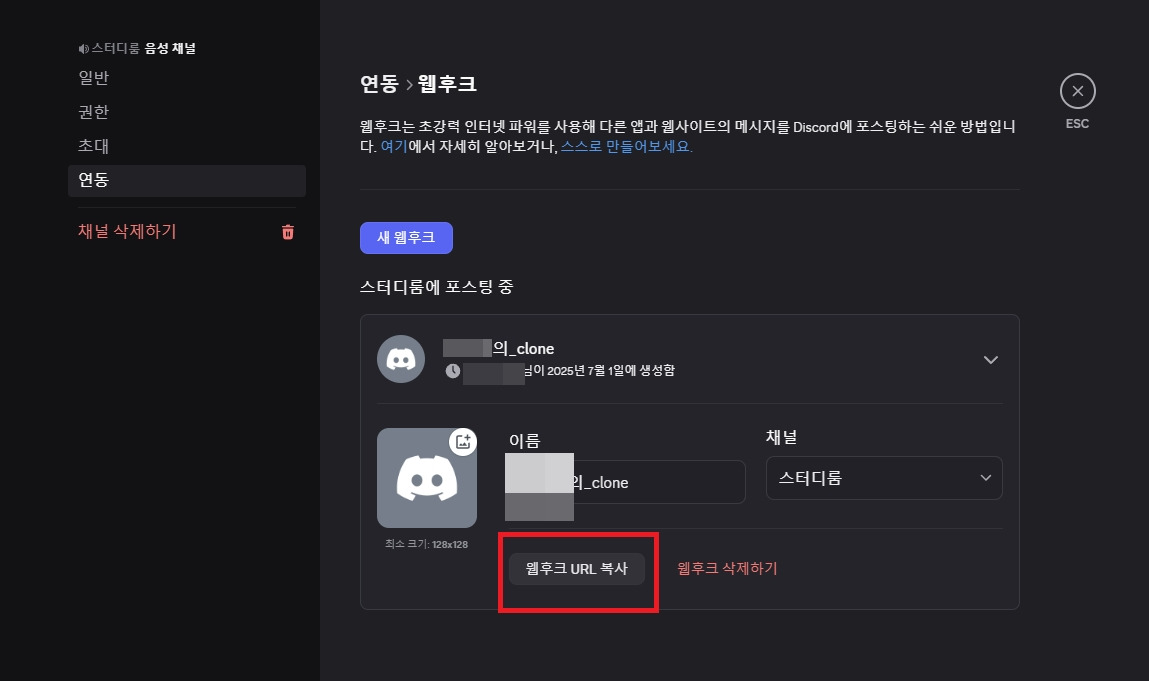This screenshot has width=1149, height=681.
Task: Close settings with the ESC X button
Action: (x=1077, y=92)
